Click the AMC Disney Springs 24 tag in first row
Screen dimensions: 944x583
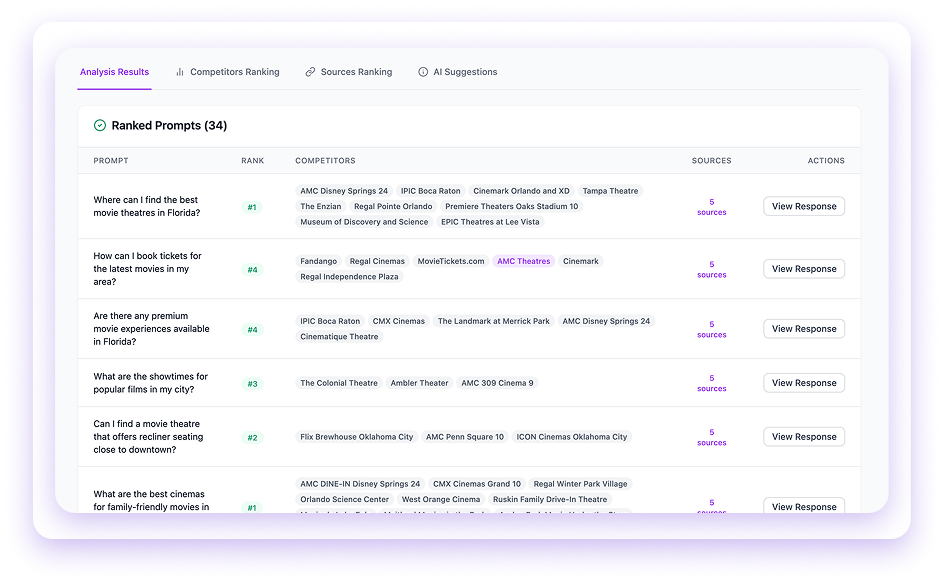344,191
